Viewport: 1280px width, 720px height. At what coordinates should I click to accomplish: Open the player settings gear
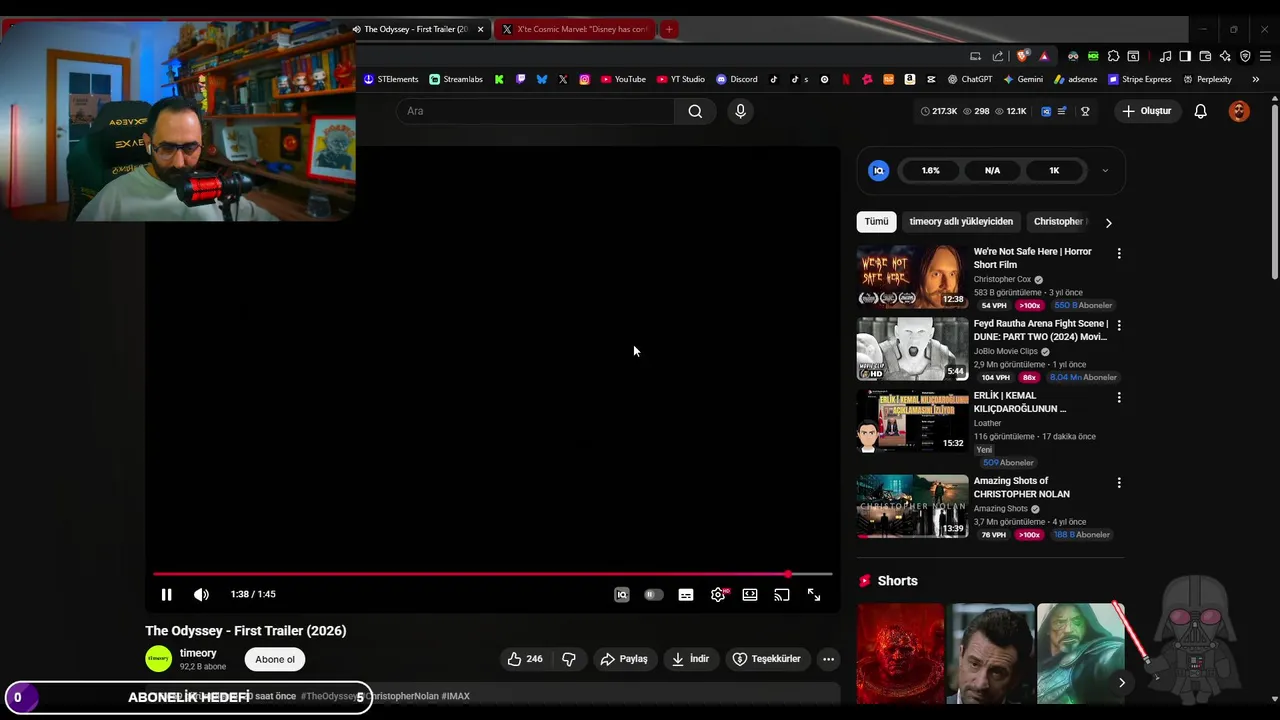point(718,594)
